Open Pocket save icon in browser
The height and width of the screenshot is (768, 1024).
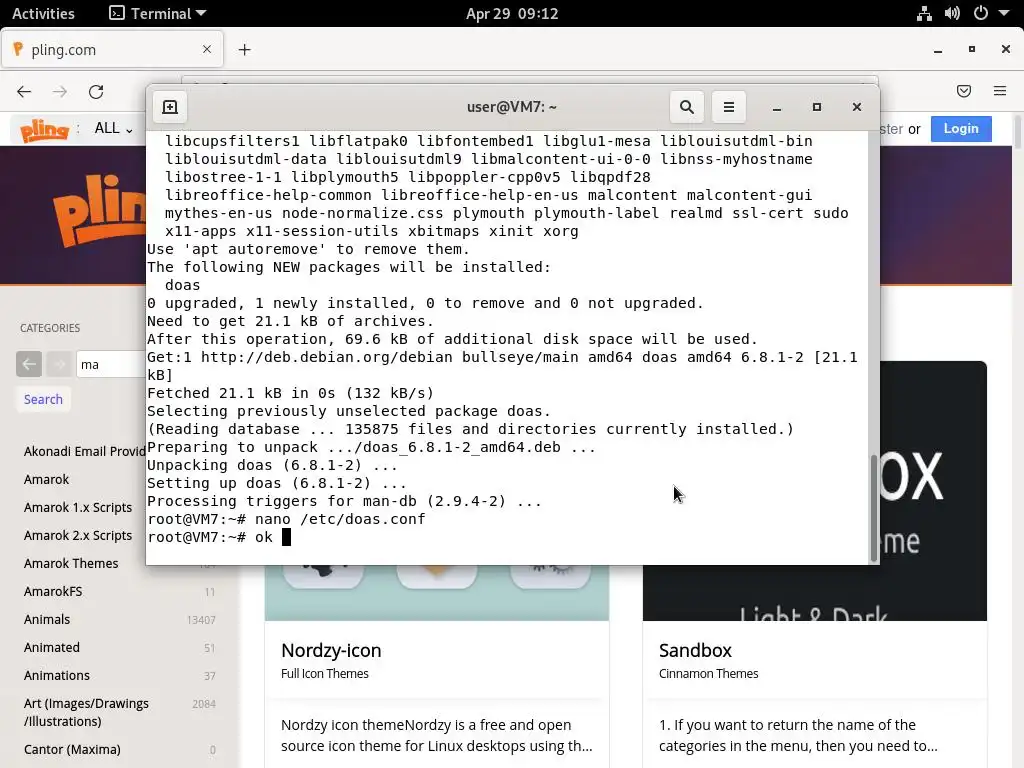pos(964,91)
